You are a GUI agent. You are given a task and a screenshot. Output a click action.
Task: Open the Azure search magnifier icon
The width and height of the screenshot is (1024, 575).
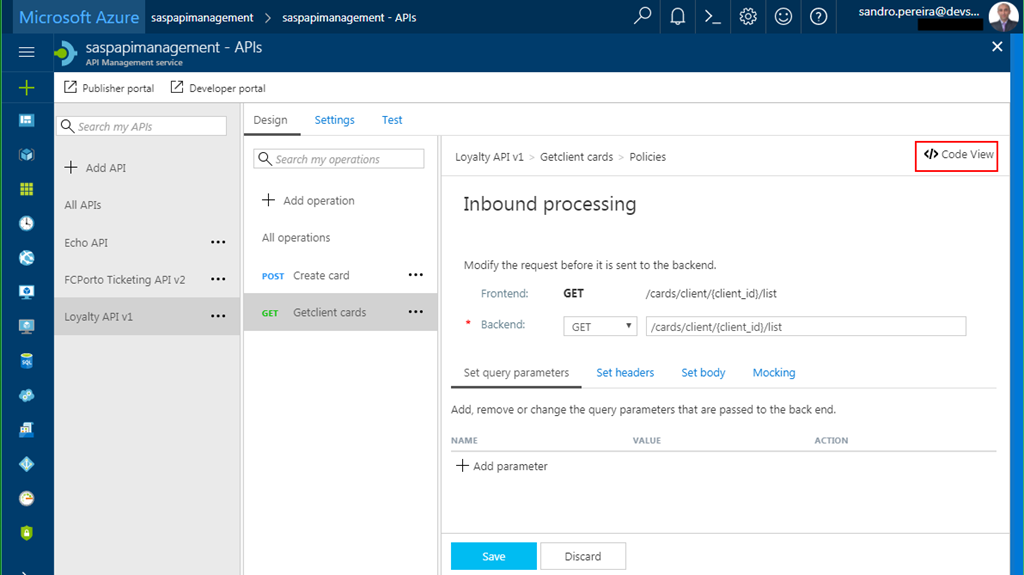point(643,17)
